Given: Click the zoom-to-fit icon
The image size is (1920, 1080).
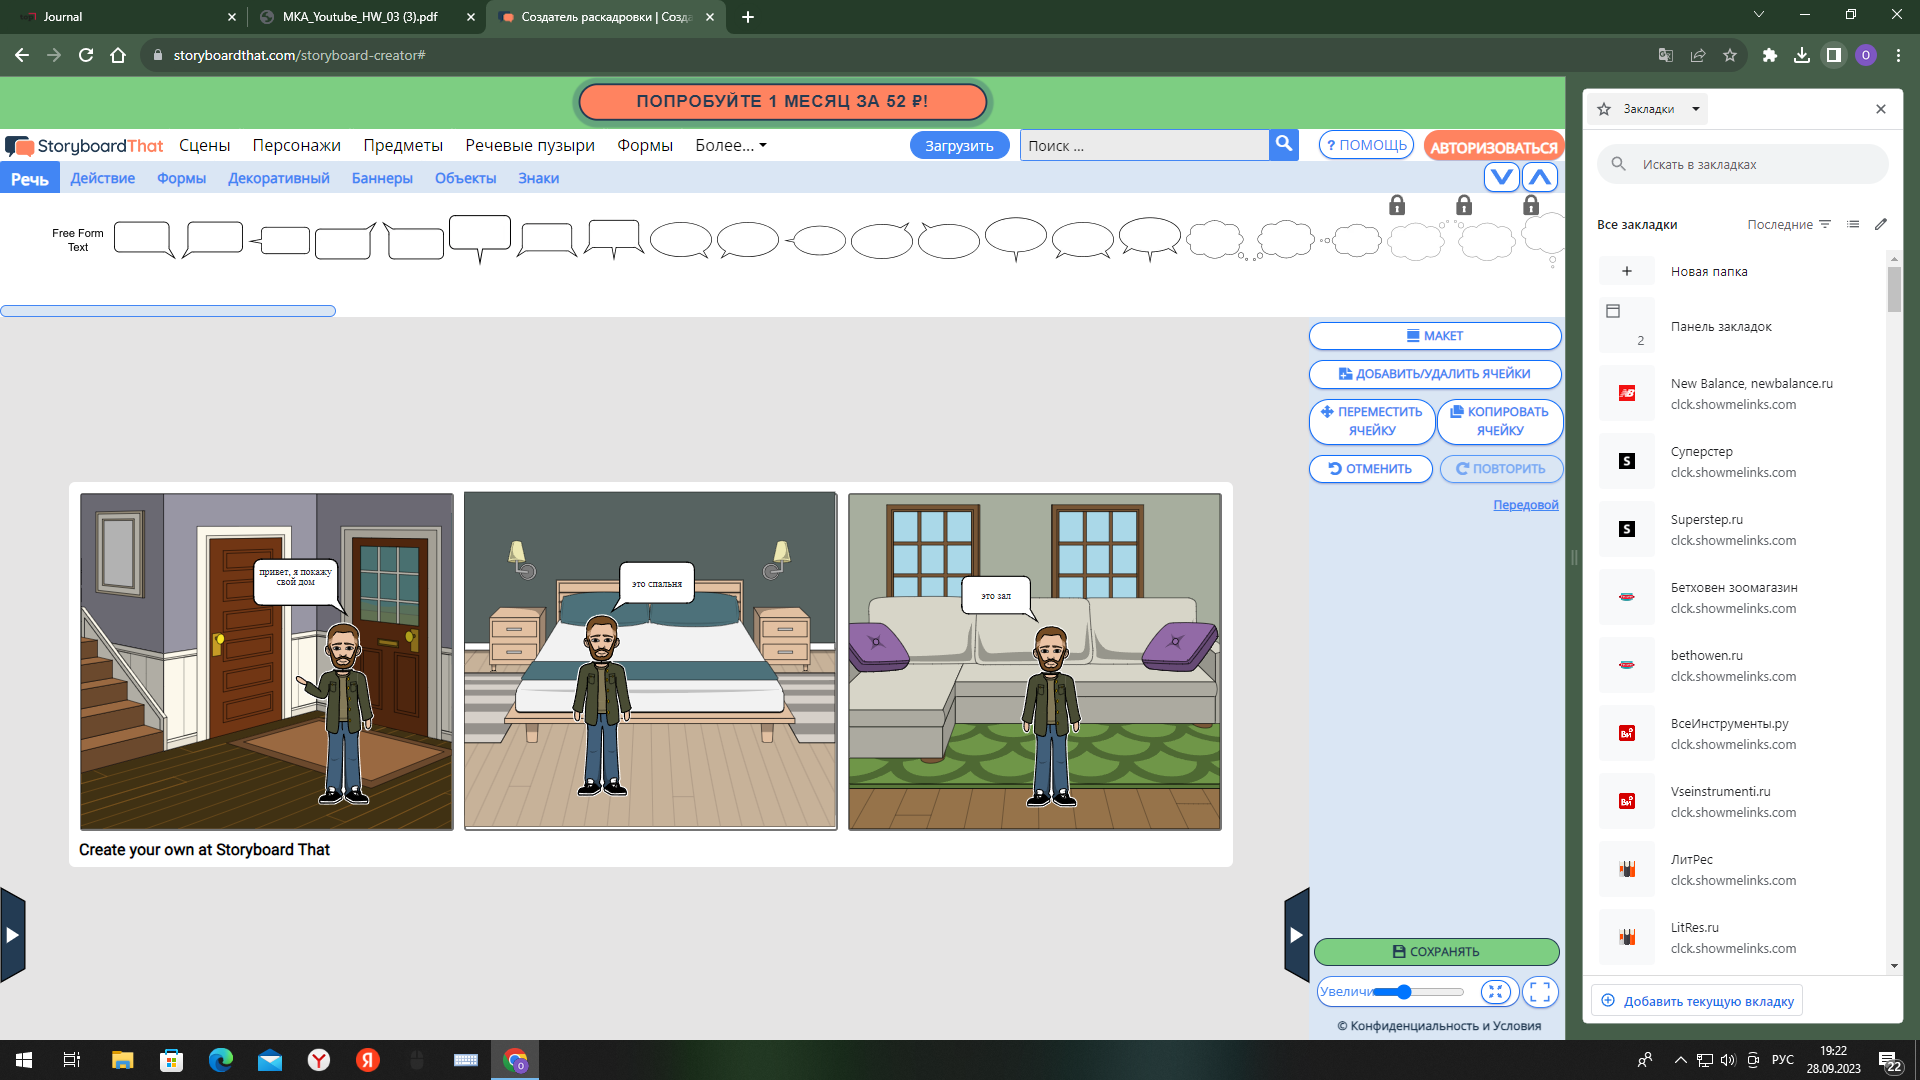Looking at the screenshot, I should [1495, 992].
